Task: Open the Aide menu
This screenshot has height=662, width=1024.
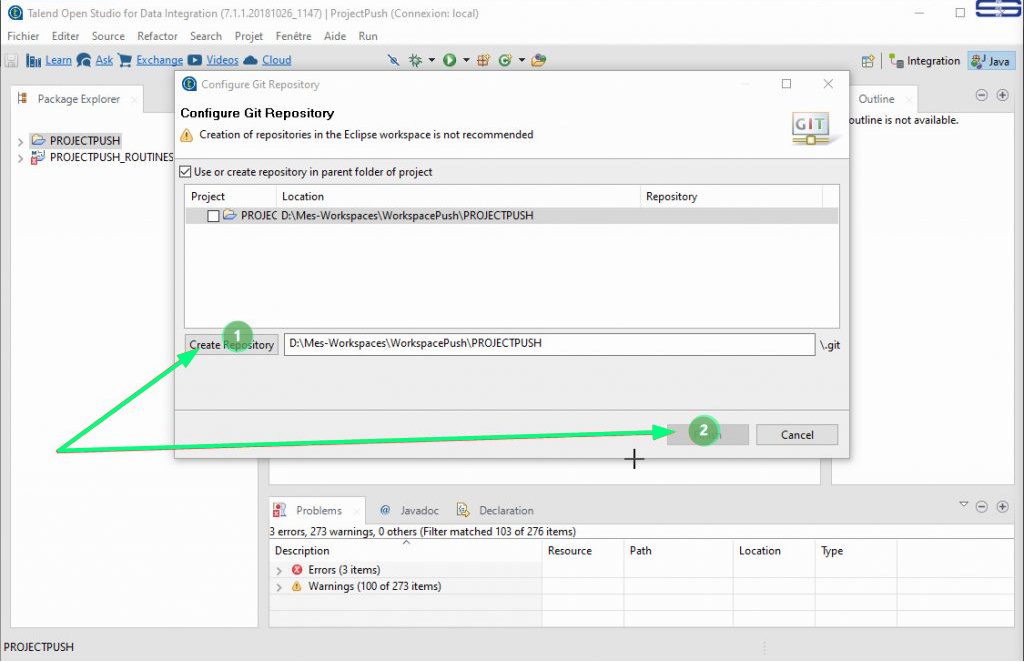Action: [x=335, y=36]
